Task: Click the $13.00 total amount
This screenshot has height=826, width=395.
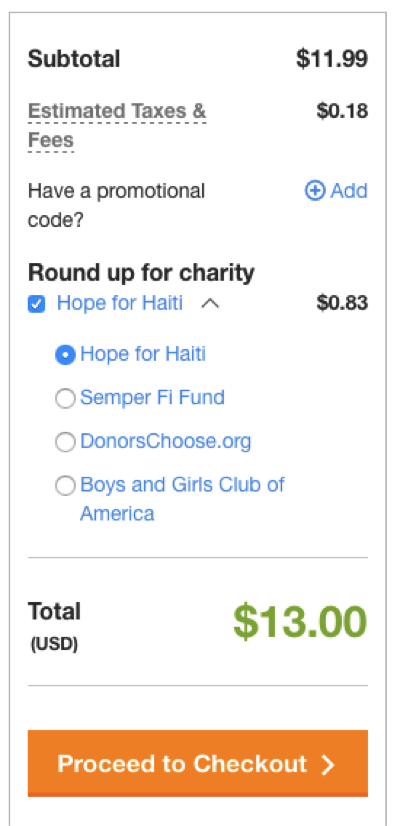Action: point(300,622)
